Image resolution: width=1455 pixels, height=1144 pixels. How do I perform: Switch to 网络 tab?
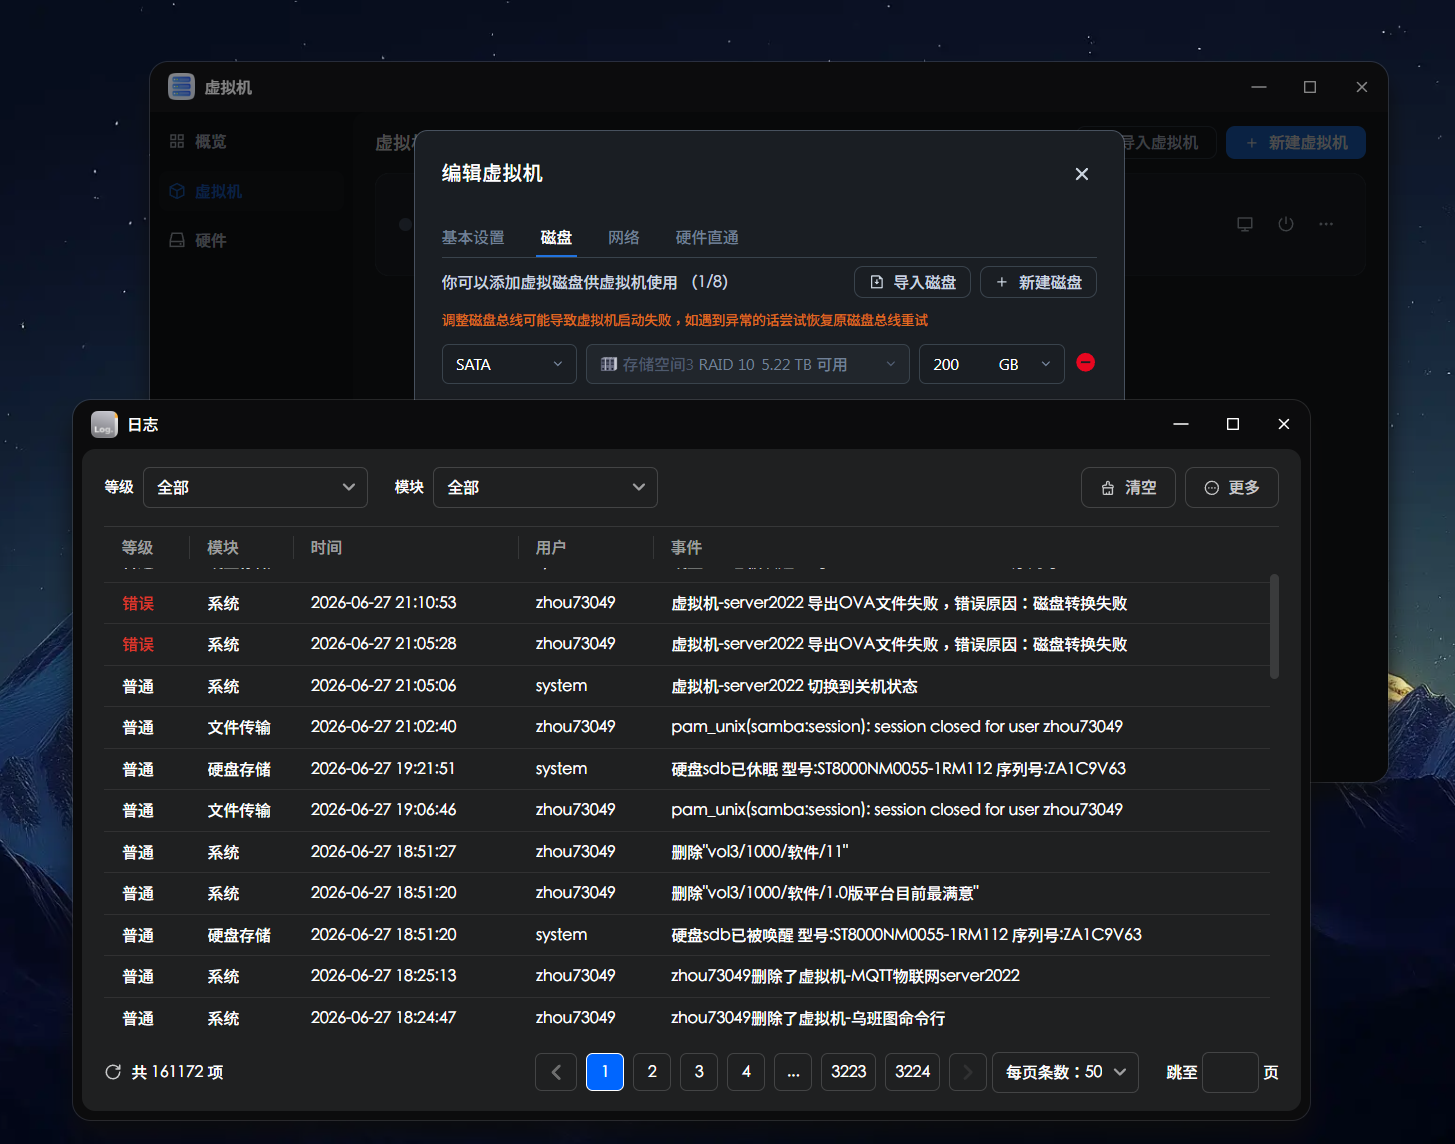(624, 237)
